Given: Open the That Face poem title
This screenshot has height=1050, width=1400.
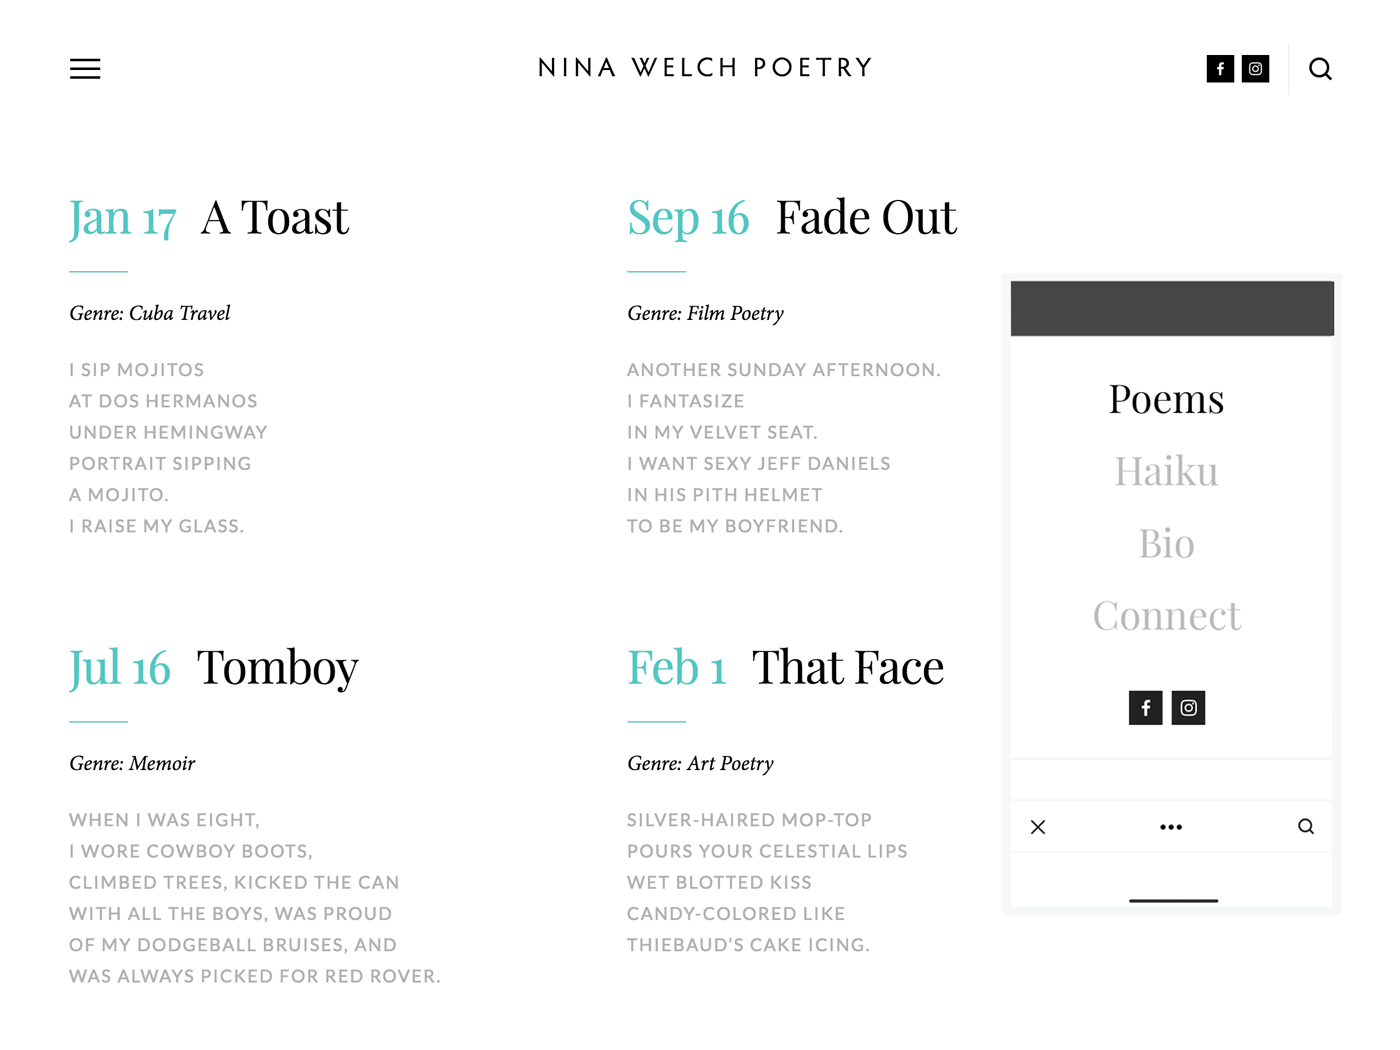Looking at the screenshot, I should pyautogui.click(x=847, y=667).
